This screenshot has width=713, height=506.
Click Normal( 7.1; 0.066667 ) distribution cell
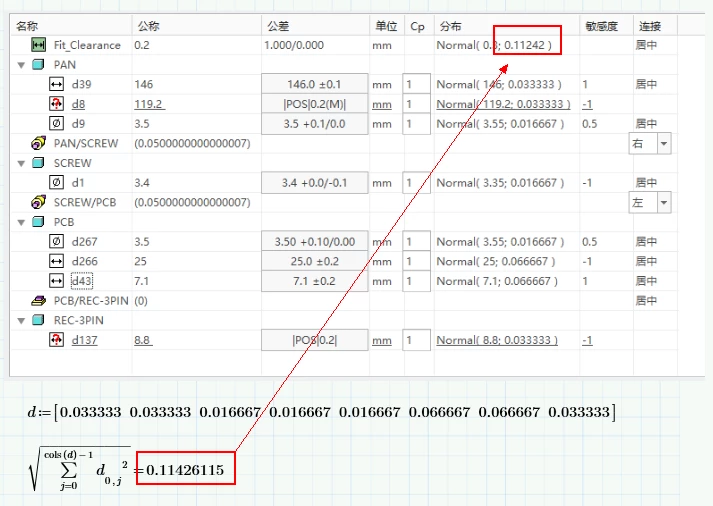497,281
